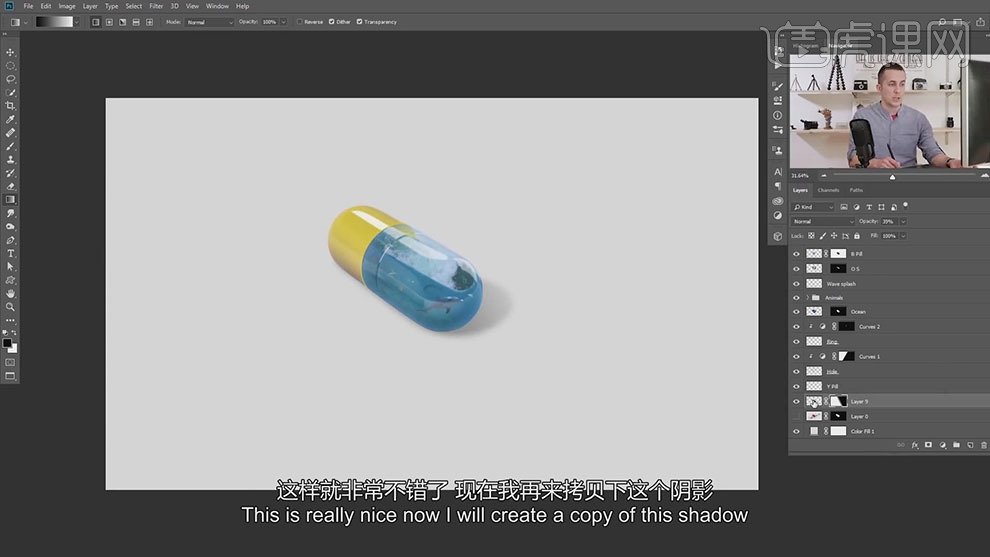Open the layer Fill dropdown
Image resolution: width=990 pixels, height=557 pixels.
pyautogui.click(x=903, y=236)
